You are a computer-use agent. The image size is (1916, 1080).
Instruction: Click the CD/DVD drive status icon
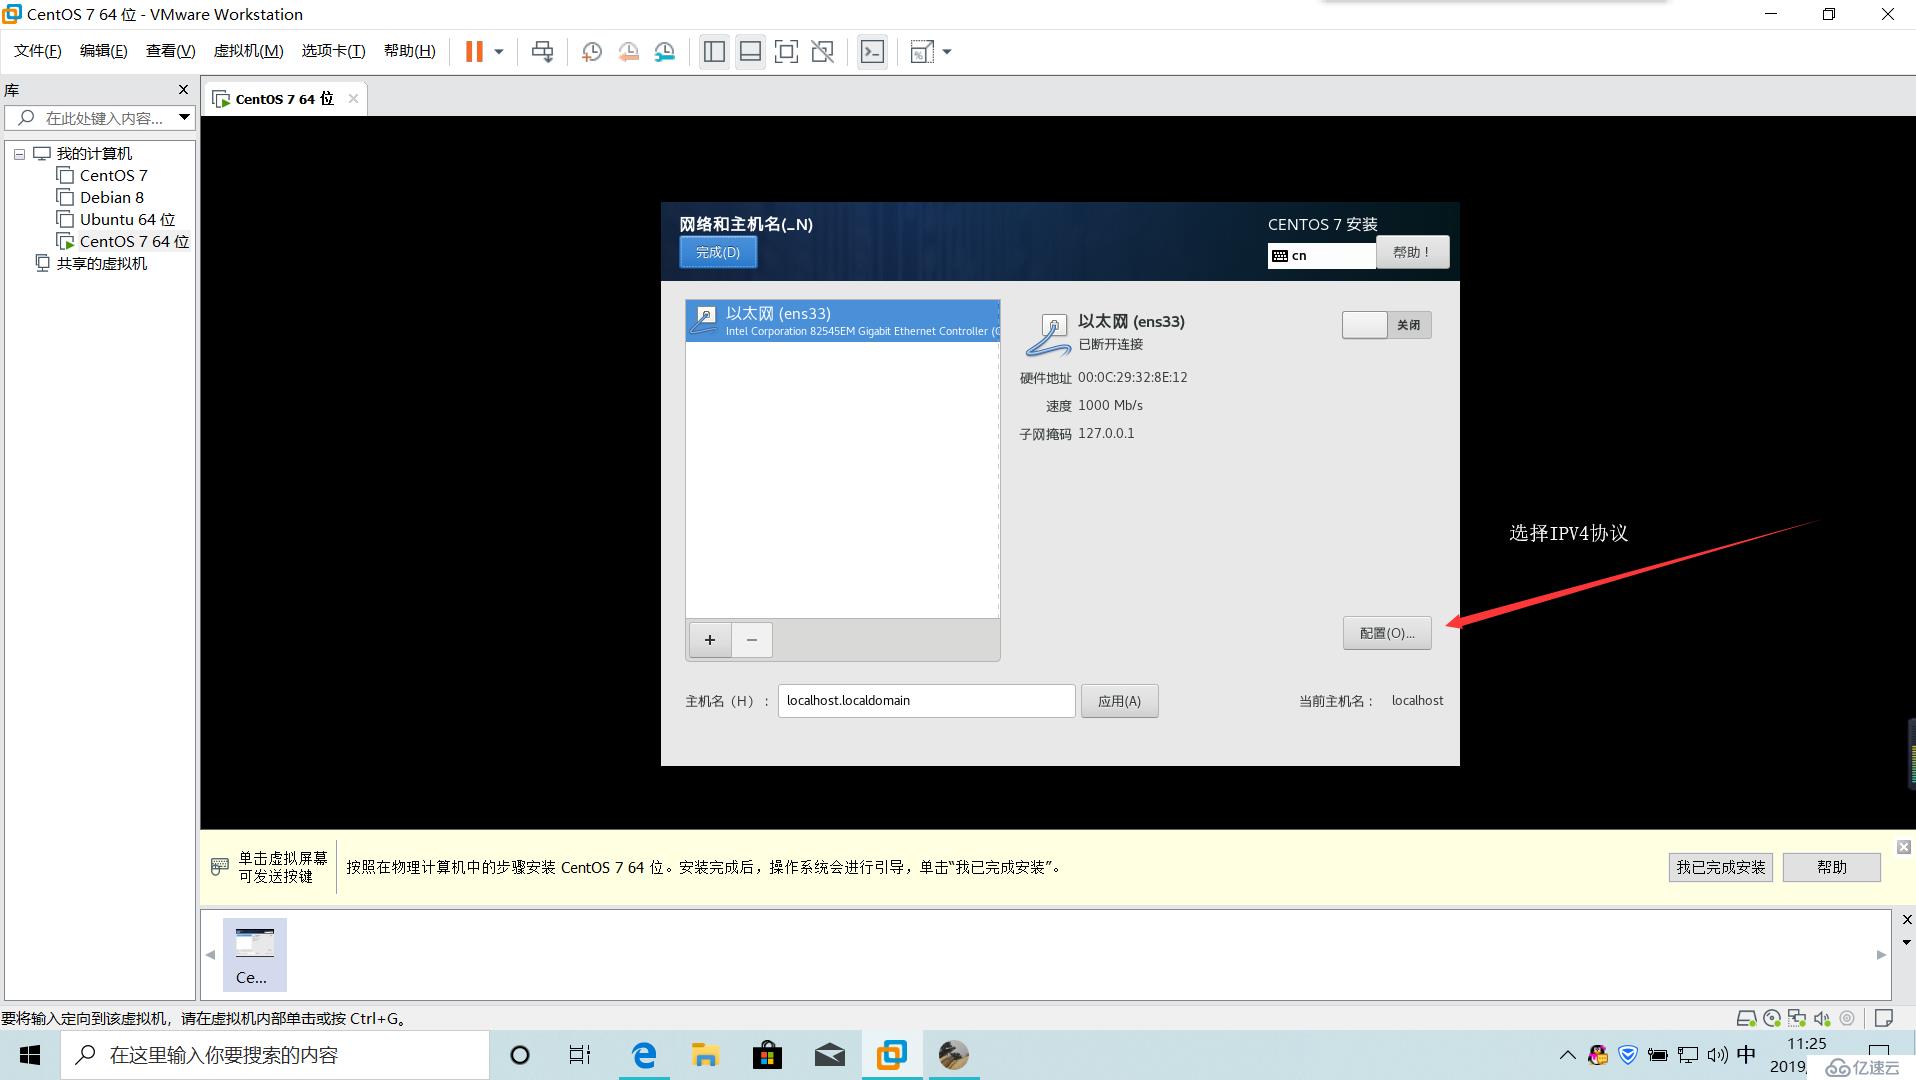(x=1772, y=1019)
